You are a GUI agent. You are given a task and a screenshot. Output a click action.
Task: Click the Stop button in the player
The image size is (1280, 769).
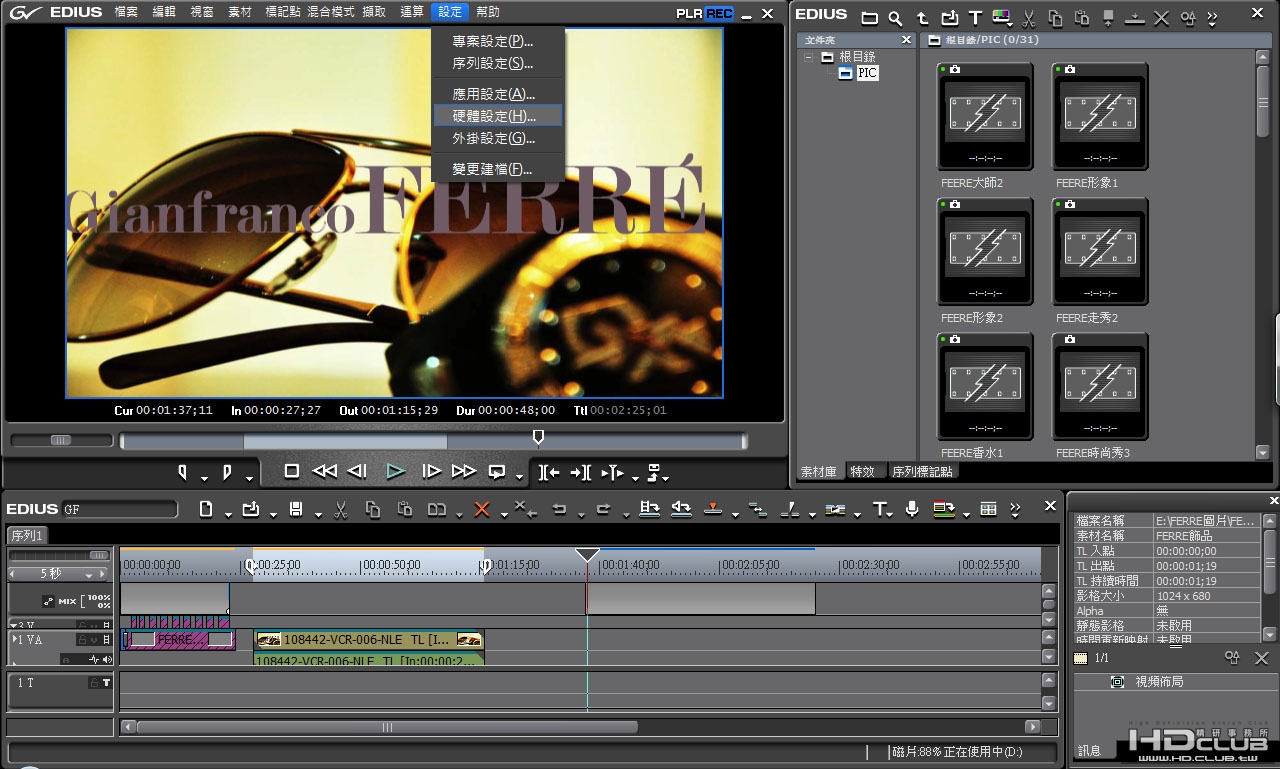coord(292,471)
